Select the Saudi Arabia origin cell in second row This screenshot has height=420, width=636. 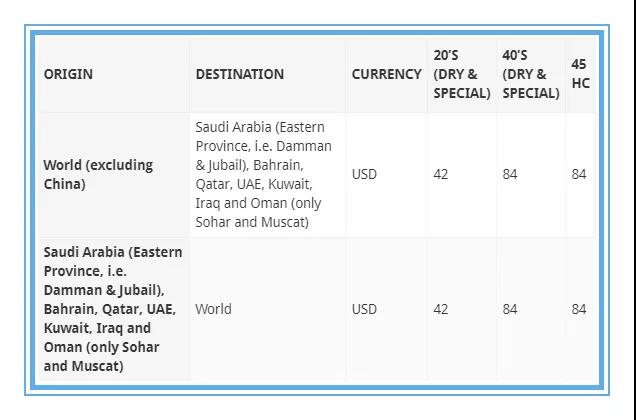113,309
